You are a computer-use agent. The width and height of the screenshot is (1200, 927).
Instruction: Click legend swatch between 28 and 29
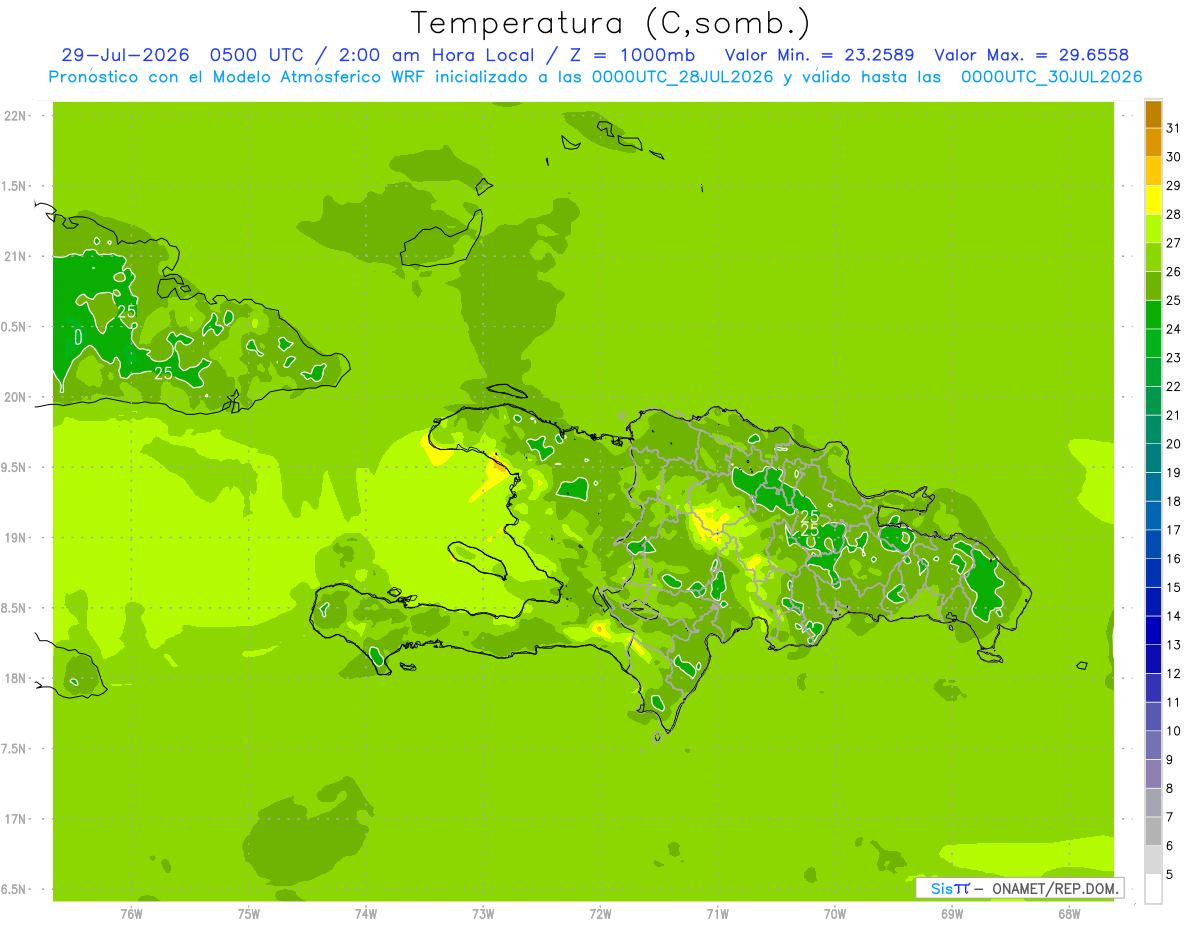point(1153,200)
